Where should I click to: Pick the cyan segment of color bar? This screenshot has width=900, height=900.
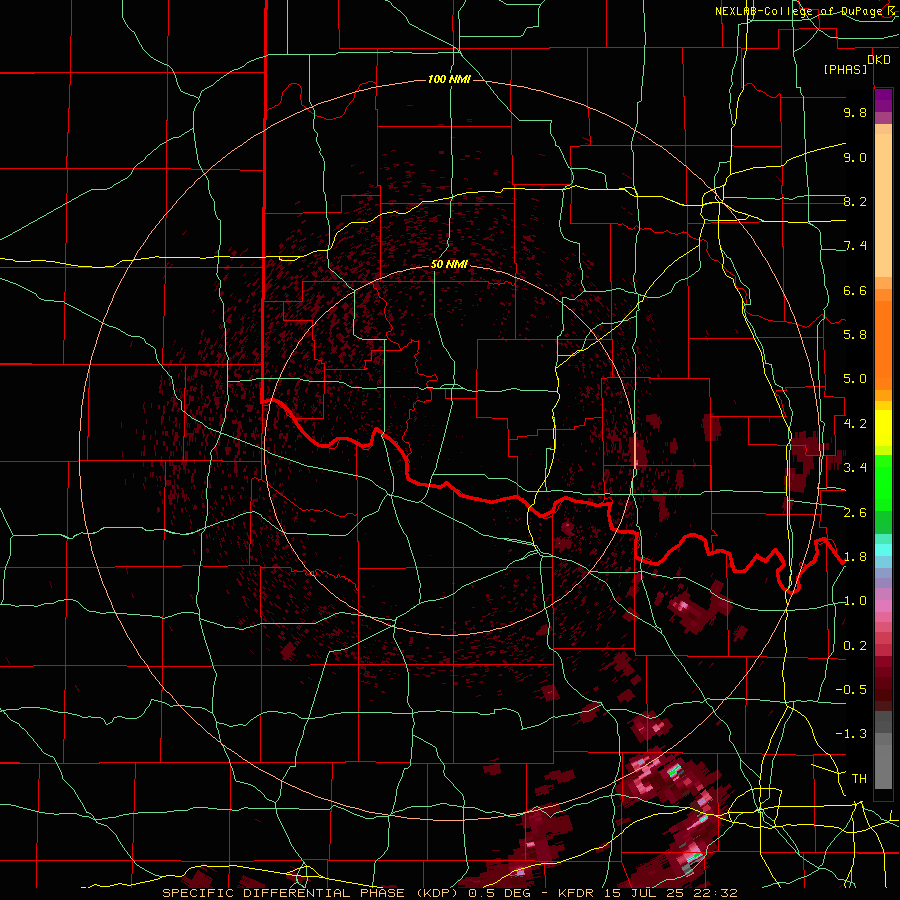883,550
